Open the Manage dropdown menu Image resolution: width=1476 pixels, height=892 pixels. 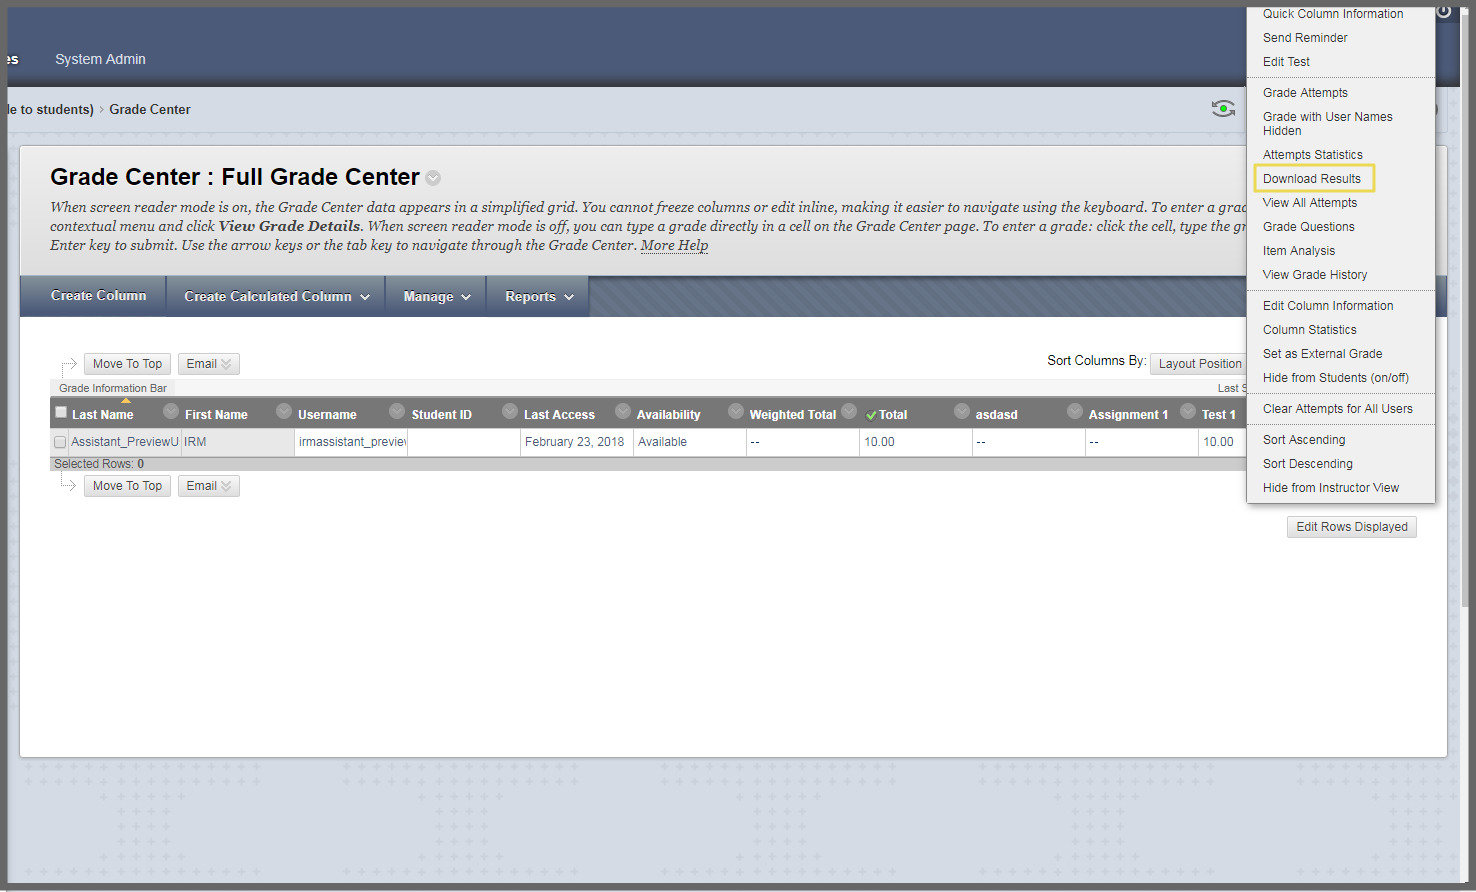click(x=436, y=297)
